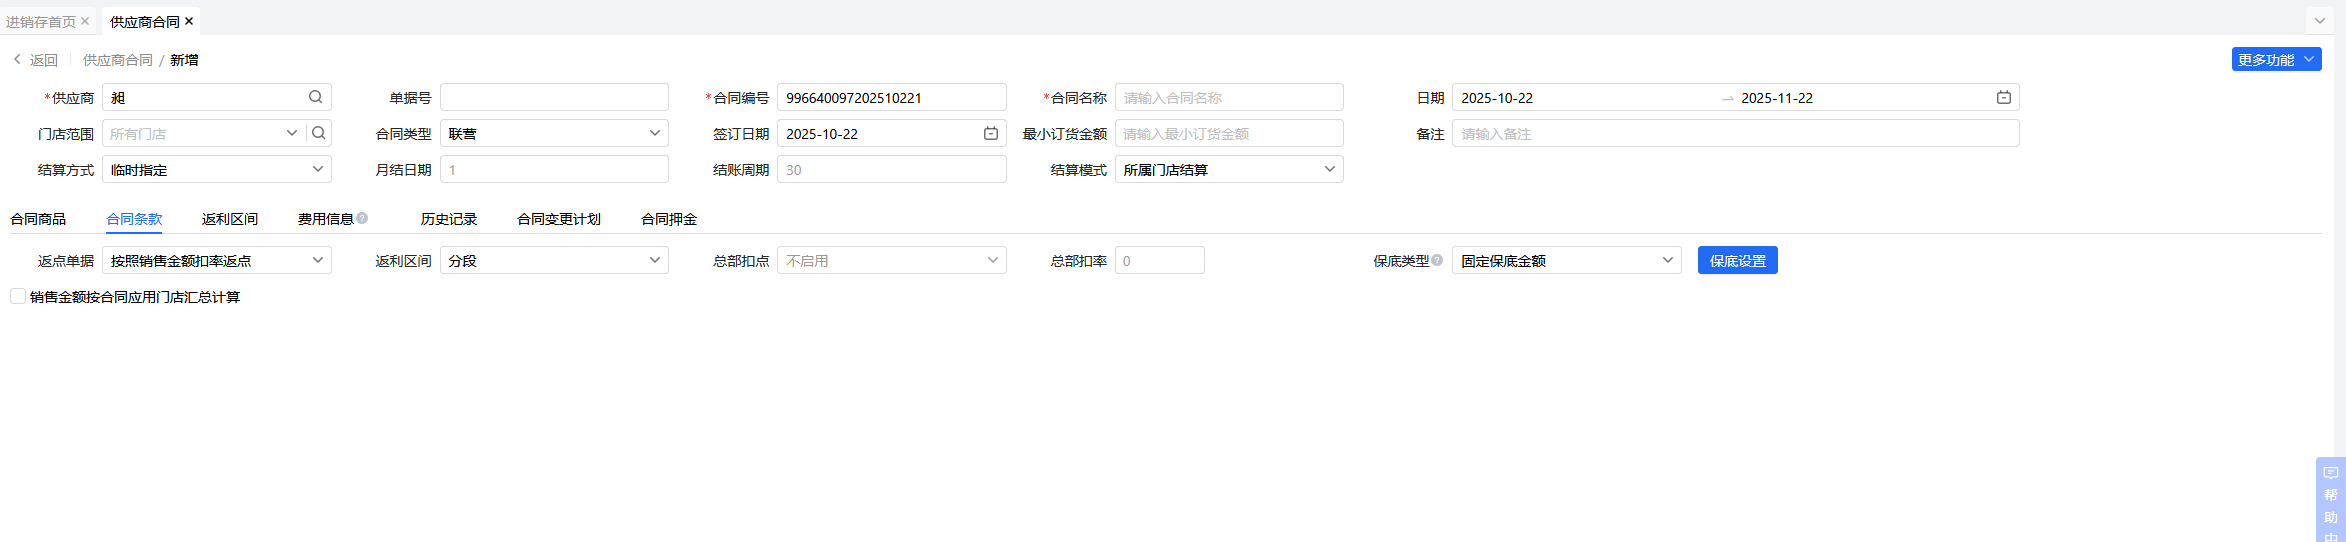This screenshot has height=542, width=2346.
Task: Click the 合同名称 input field
Action: 1228,97
